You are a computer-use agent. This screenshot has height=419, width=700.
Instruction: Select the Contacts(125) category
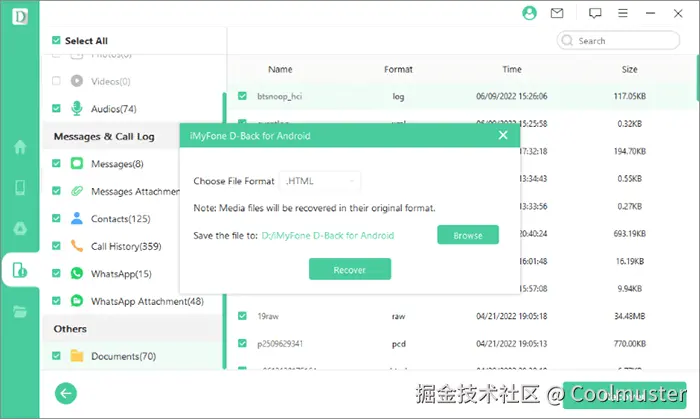point(121,219)
